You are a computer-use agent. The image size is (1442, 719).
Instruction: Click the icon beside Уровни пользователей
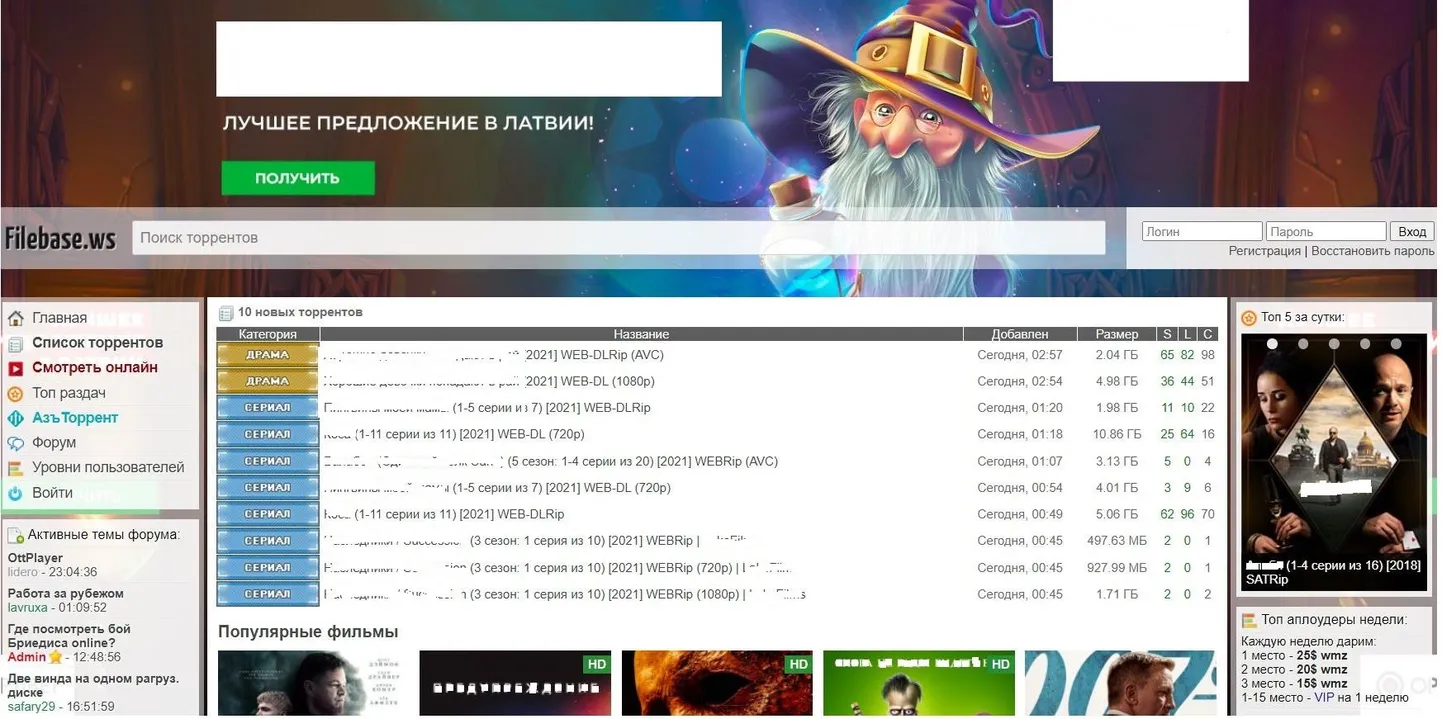point(15,468)
